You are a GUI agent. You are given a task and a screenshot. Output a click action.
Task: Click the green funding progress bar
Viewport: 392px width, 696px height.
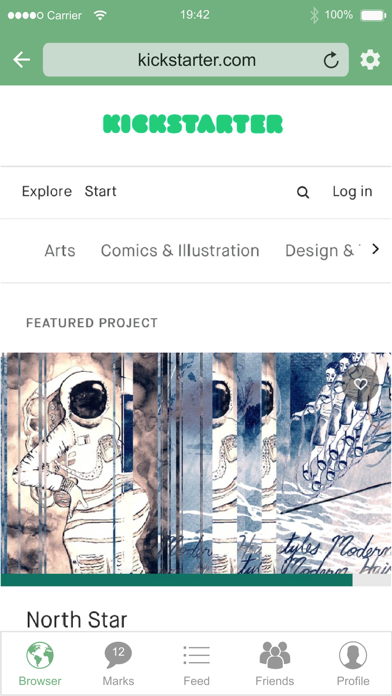[x=177, y=580]
